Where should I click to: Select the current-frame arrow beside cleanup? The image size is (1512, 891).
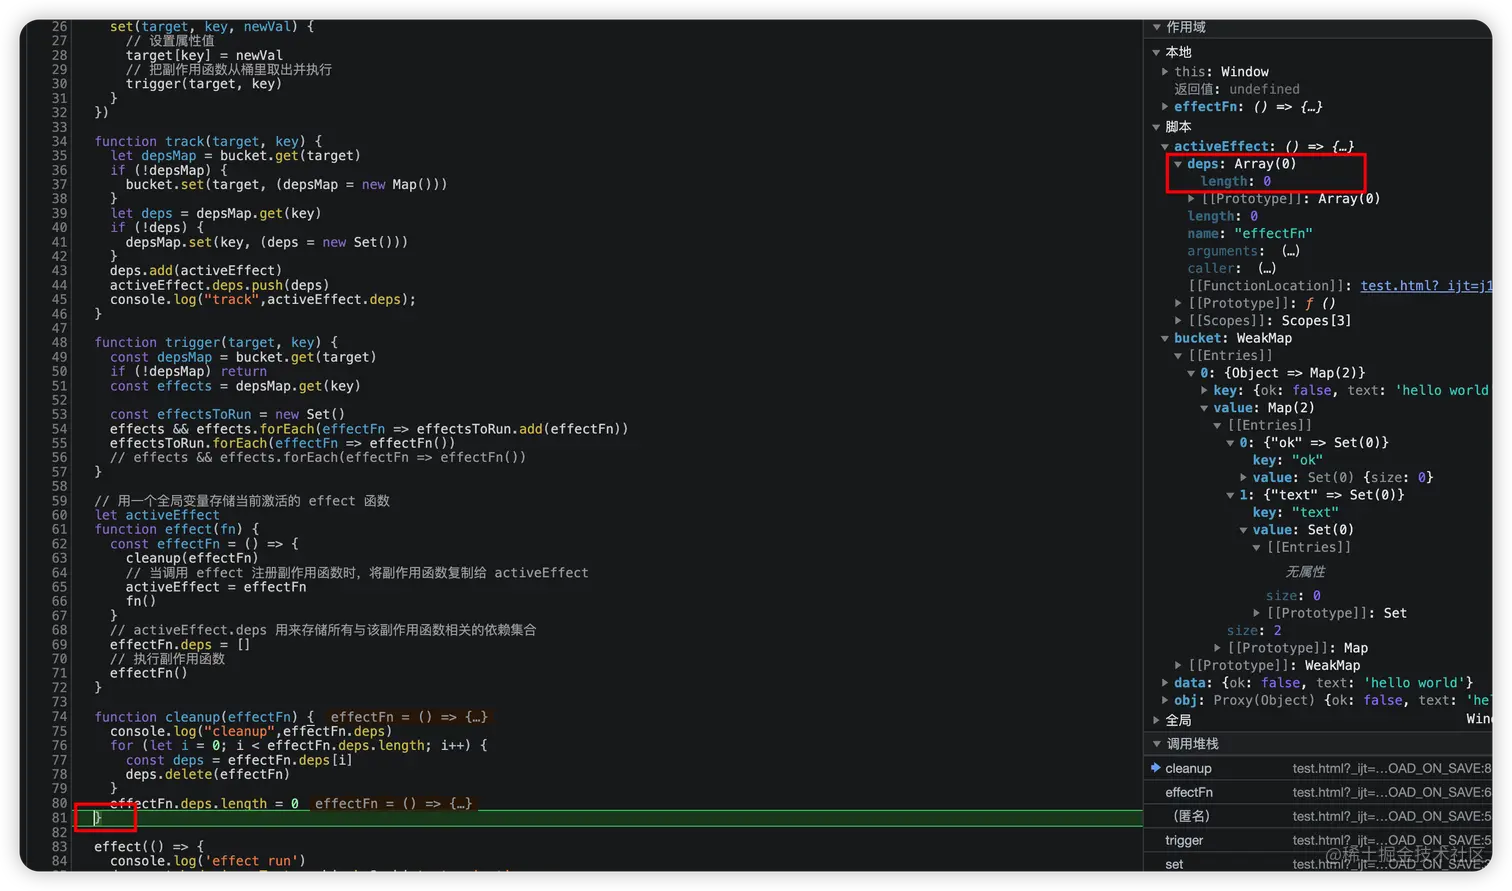pos(1156,768)
